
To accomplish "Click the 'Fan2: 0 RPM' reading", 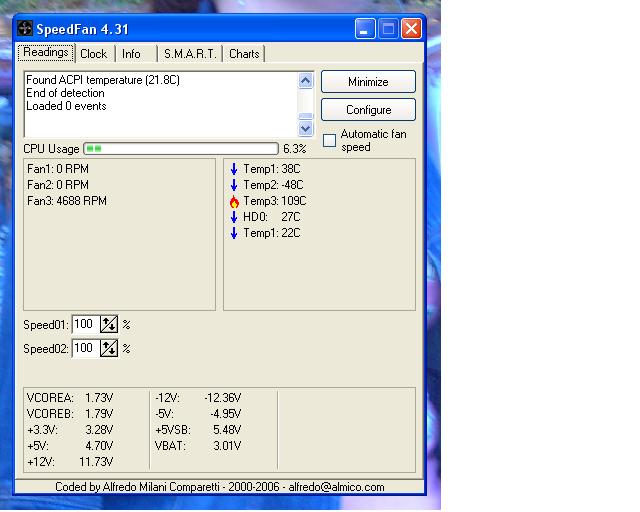I will pos(58,185).
